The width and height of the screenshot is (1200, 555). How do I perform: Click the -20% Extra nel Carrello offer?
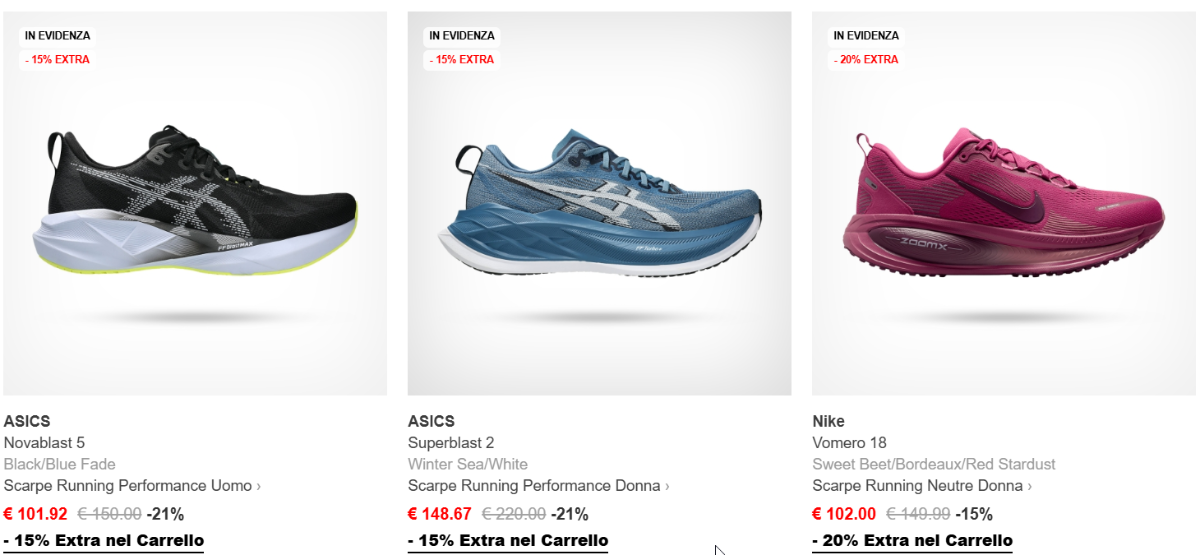(x=912, y=541)
